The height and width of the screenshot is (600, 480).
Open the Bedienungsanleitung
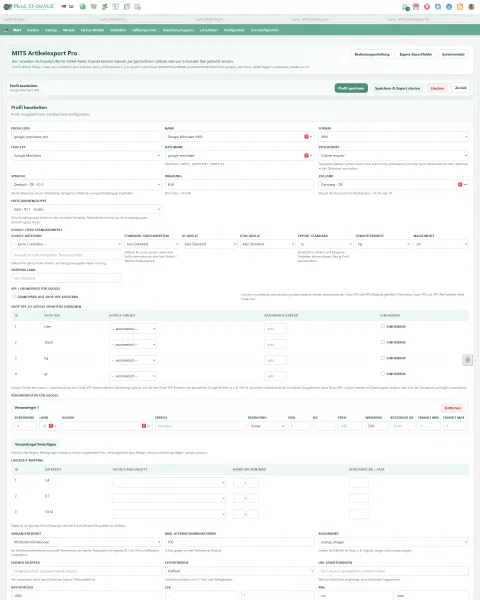click(372, 54)
